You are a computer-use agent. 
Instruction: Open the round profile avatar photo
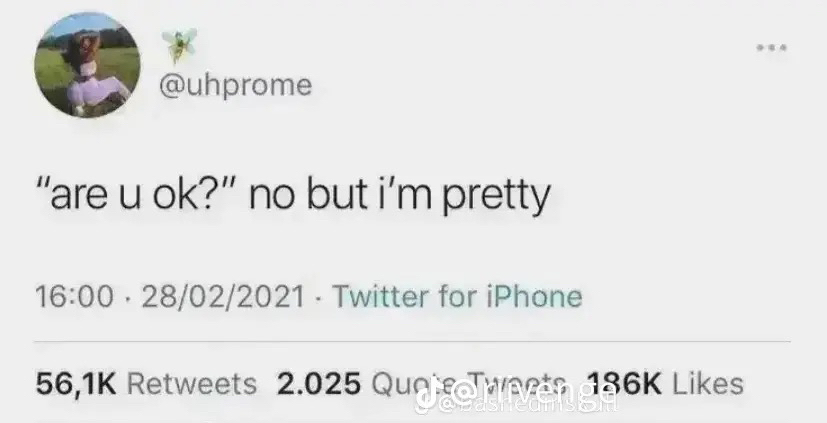click(88, 65)
